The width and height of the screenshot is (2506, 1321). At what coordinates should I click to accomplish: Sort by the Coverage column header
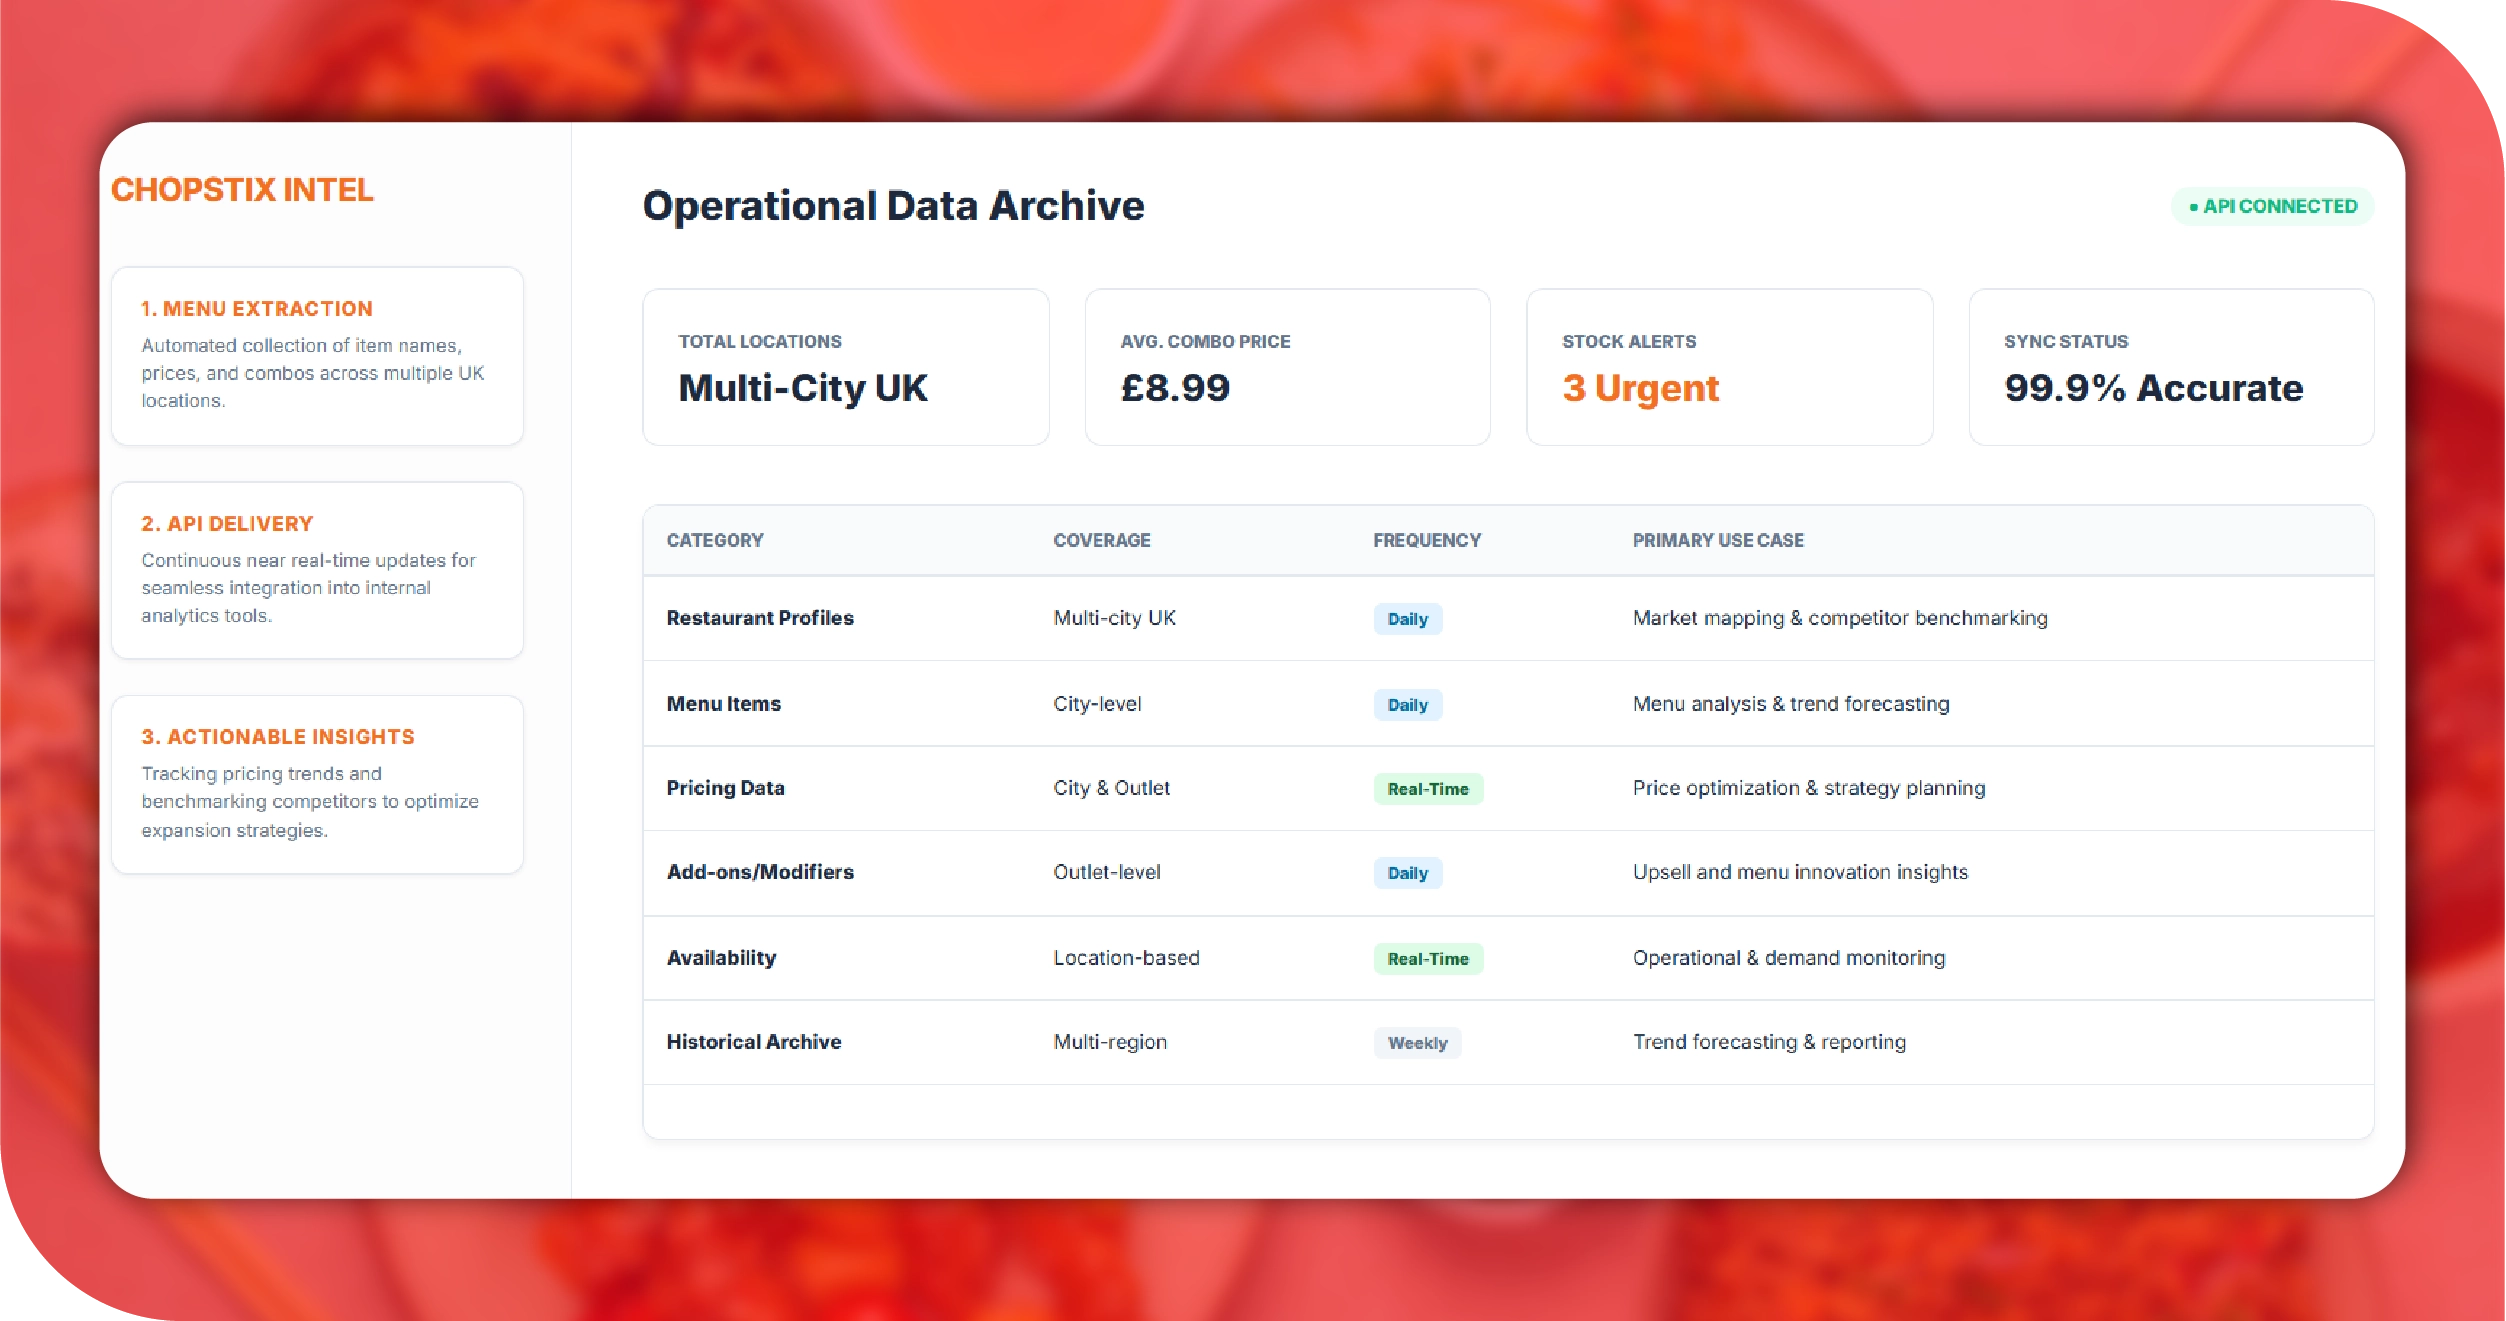pos(1101,540)
